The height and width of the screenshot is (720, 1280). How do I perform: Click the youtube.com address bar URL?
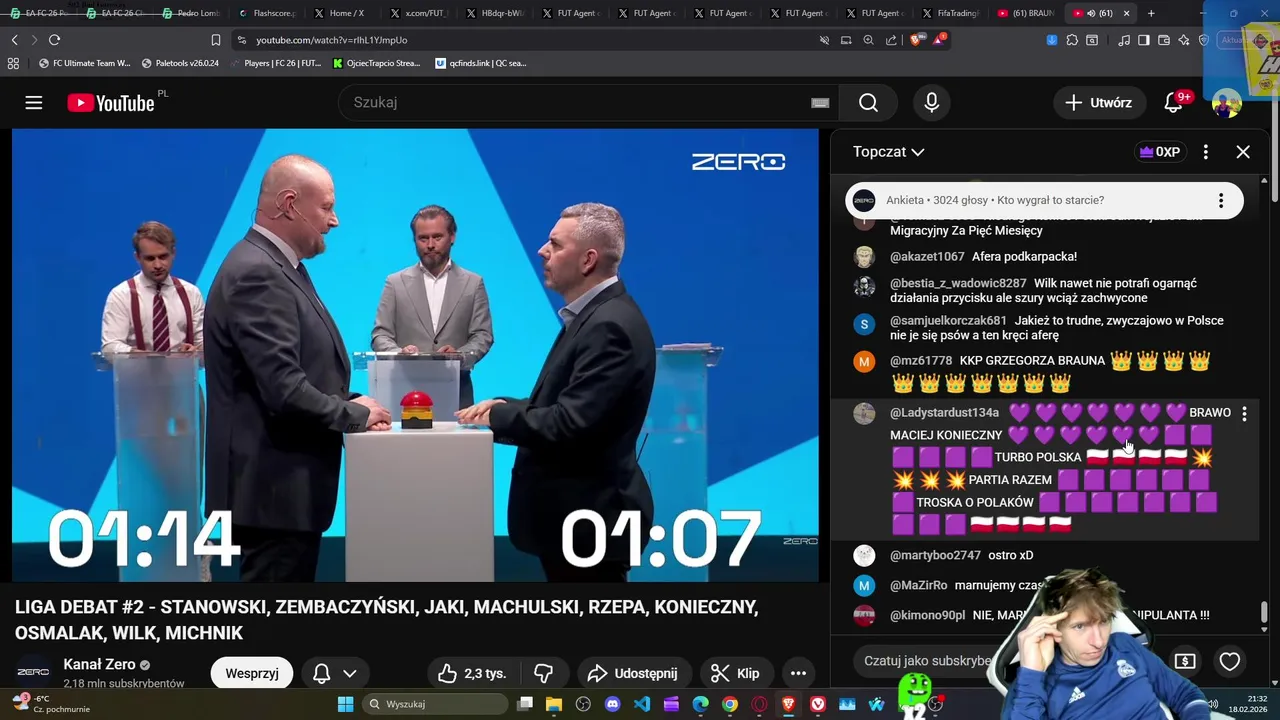click(331, 40)
